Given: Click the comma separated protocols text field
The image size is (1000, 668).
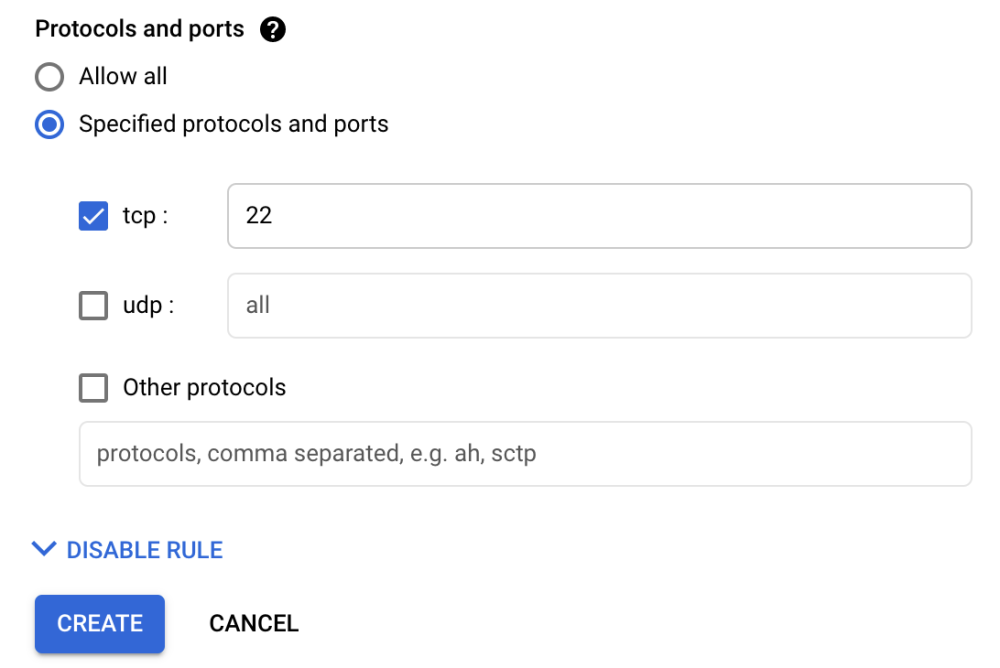Looking at the screenshot, I should pyautogui.click(x=525, y=454).
